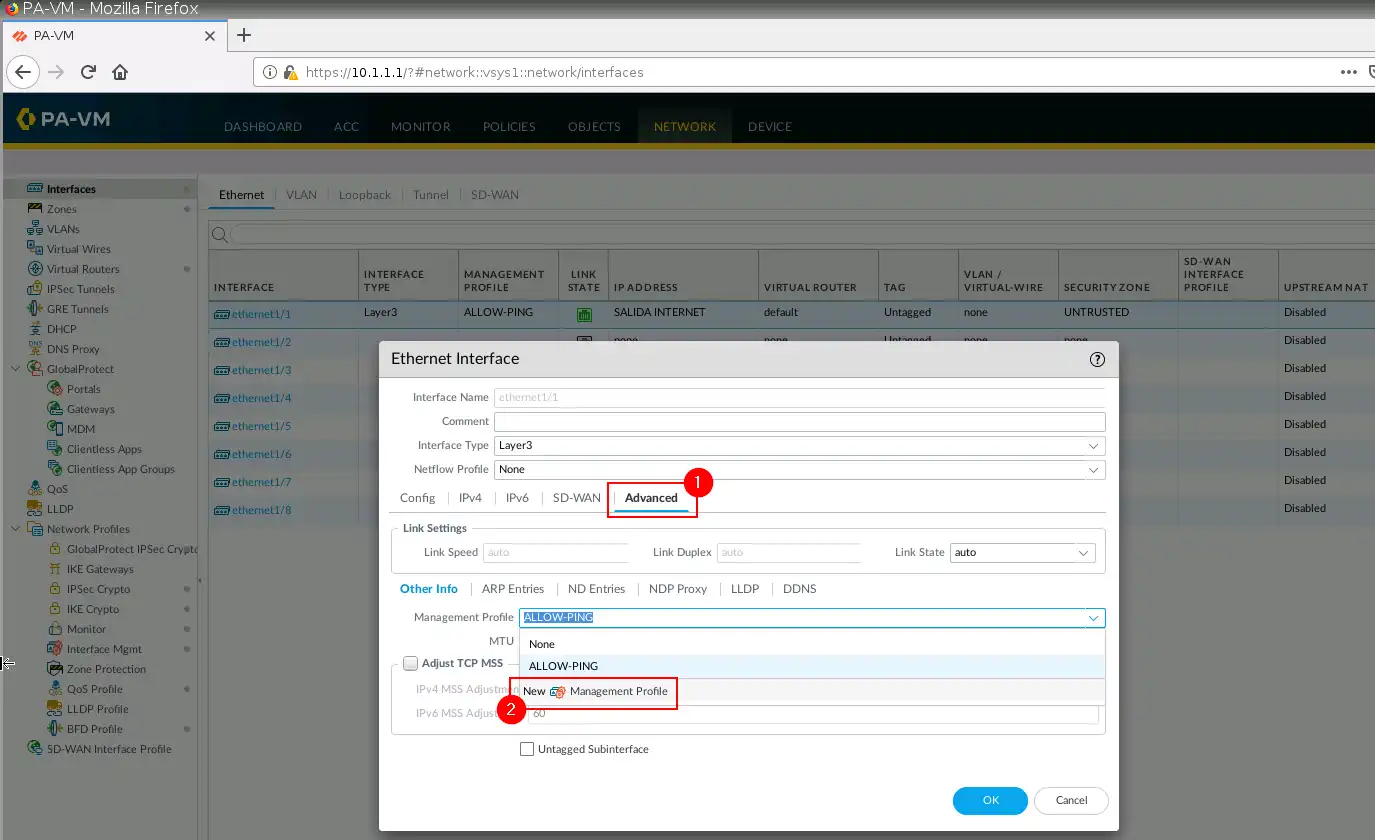Screen dimensions: 1375x840
Task: Select BFD Profile in the sidebar
Action: click(94, 729)
